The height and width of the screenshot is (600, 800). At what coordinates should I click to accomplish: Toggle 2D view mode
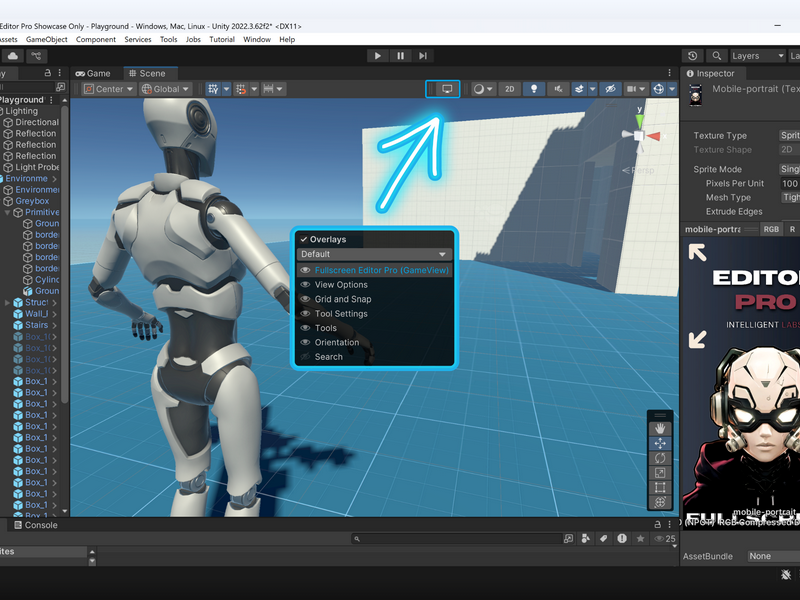point(509,89)
